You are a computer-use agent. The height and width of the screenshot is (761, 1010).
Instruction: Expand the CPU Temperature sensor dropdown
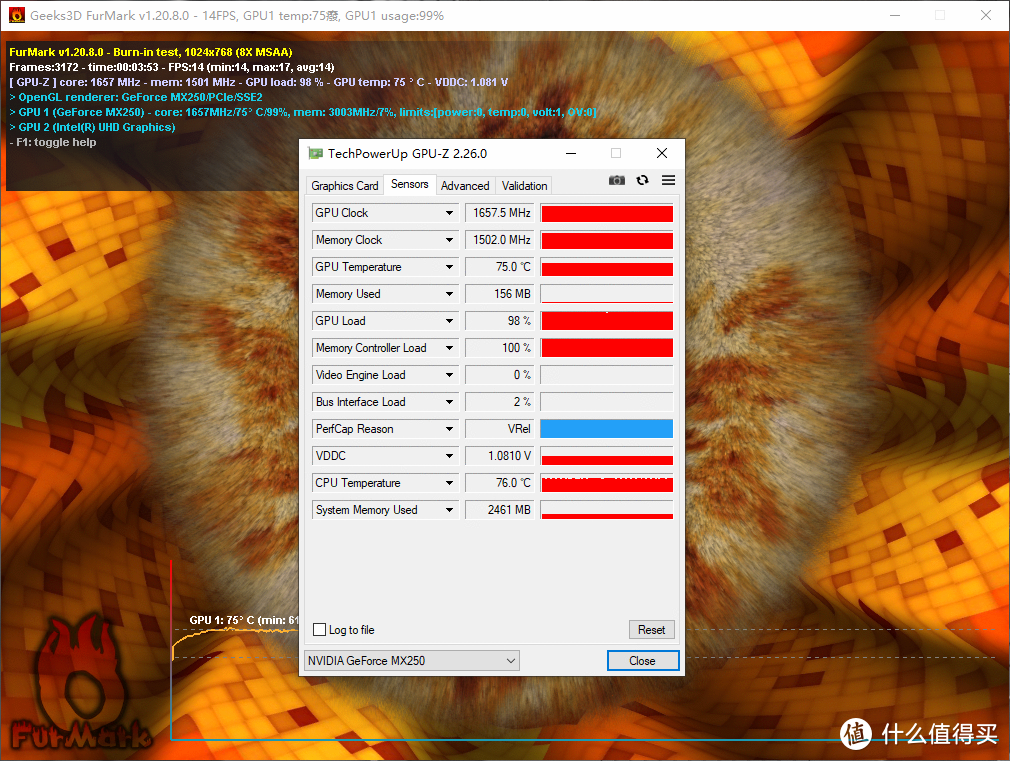click(x=450, y=483)
